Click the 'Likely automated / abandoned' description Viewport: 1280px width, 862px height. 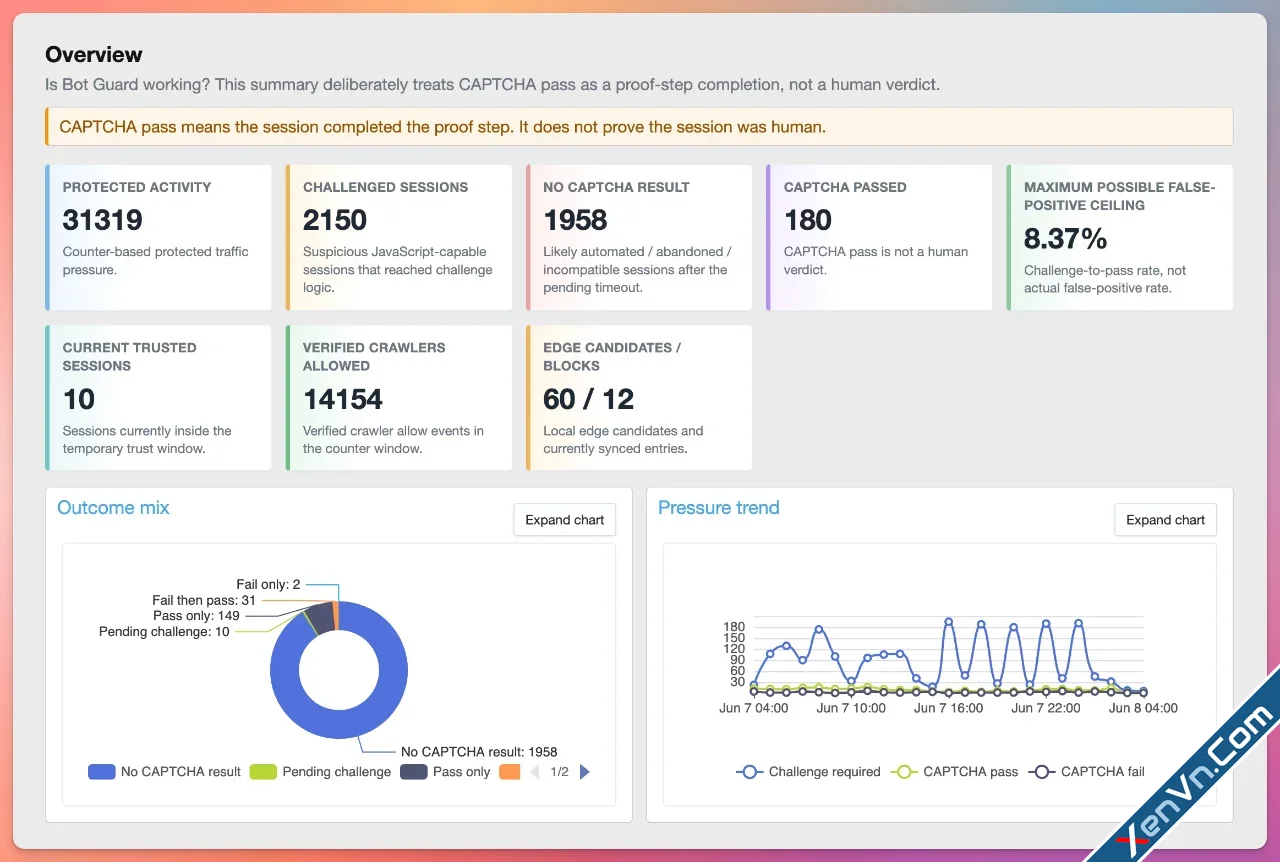pos(638,270)
